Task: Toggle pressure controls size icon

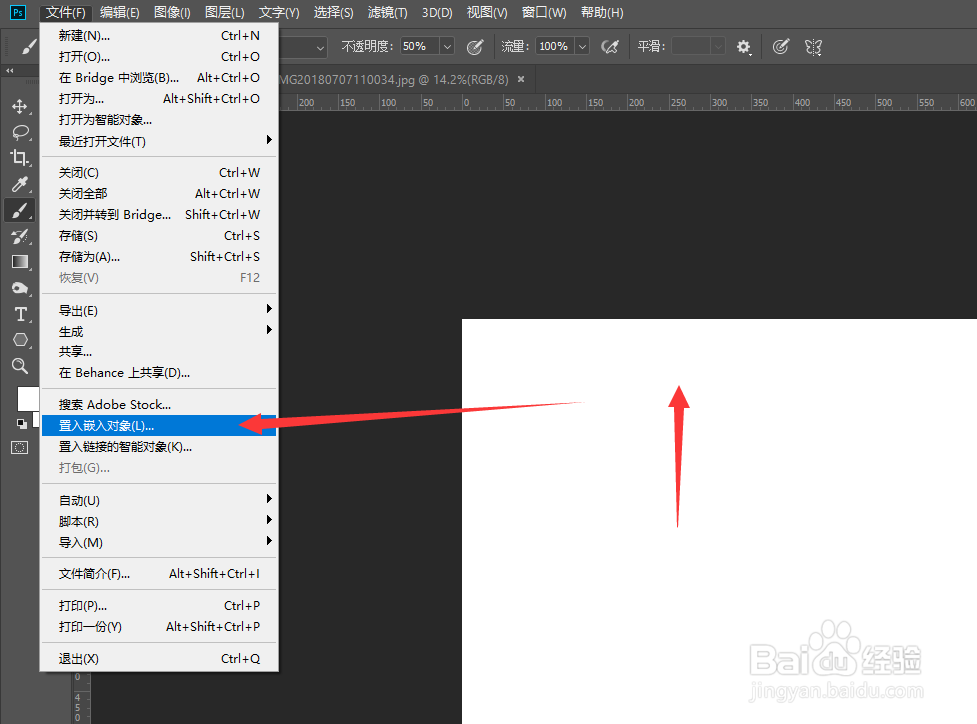Action: tap(780, 47)
